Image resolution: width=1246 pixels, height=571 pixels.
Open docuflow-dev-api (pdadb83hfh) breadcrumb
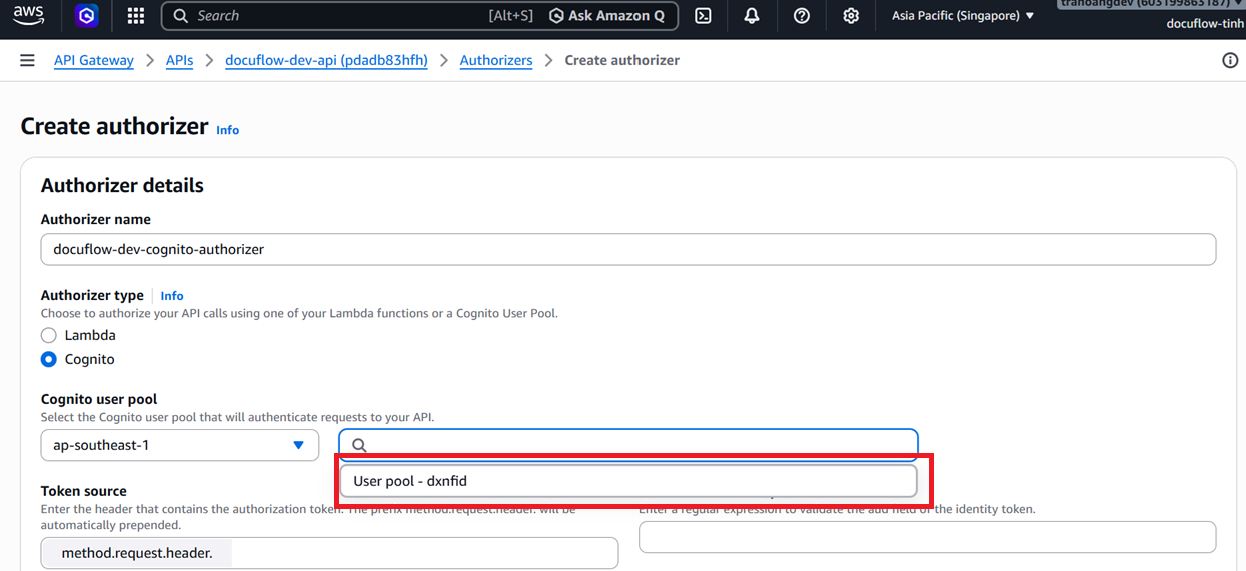(326, 60)
